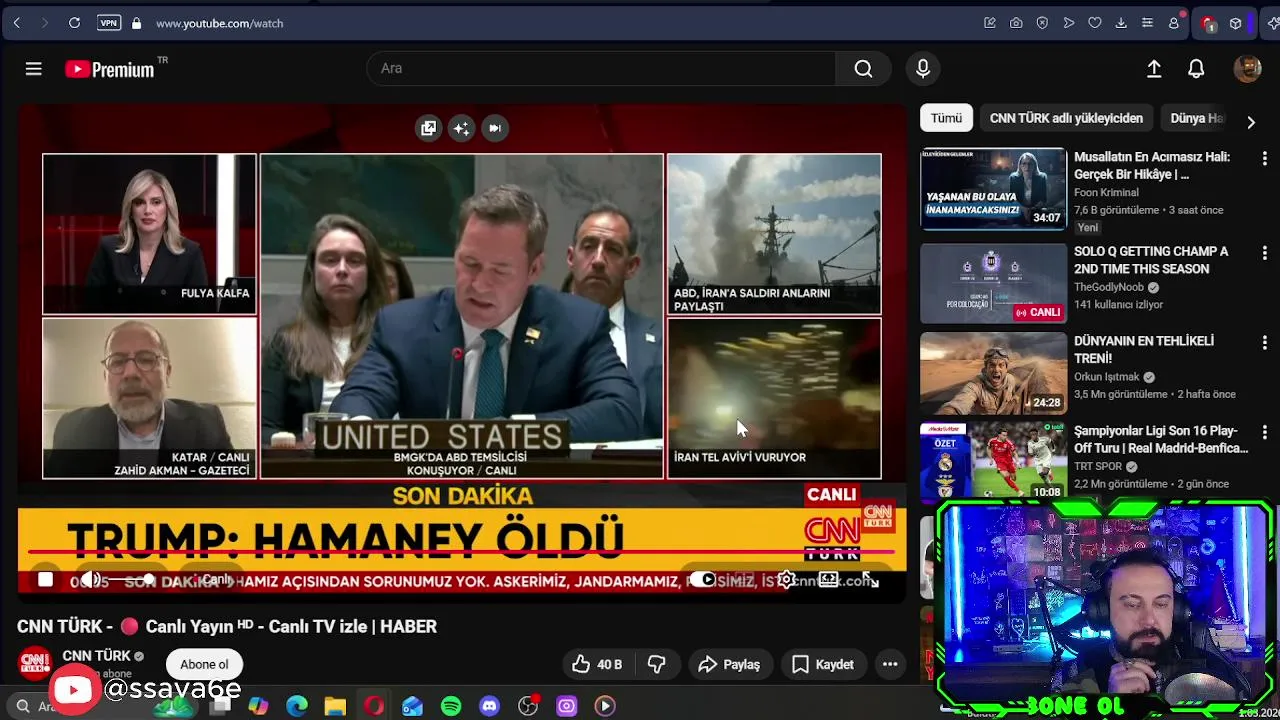Open the account avatar menu

click(x=1247, y=68)
